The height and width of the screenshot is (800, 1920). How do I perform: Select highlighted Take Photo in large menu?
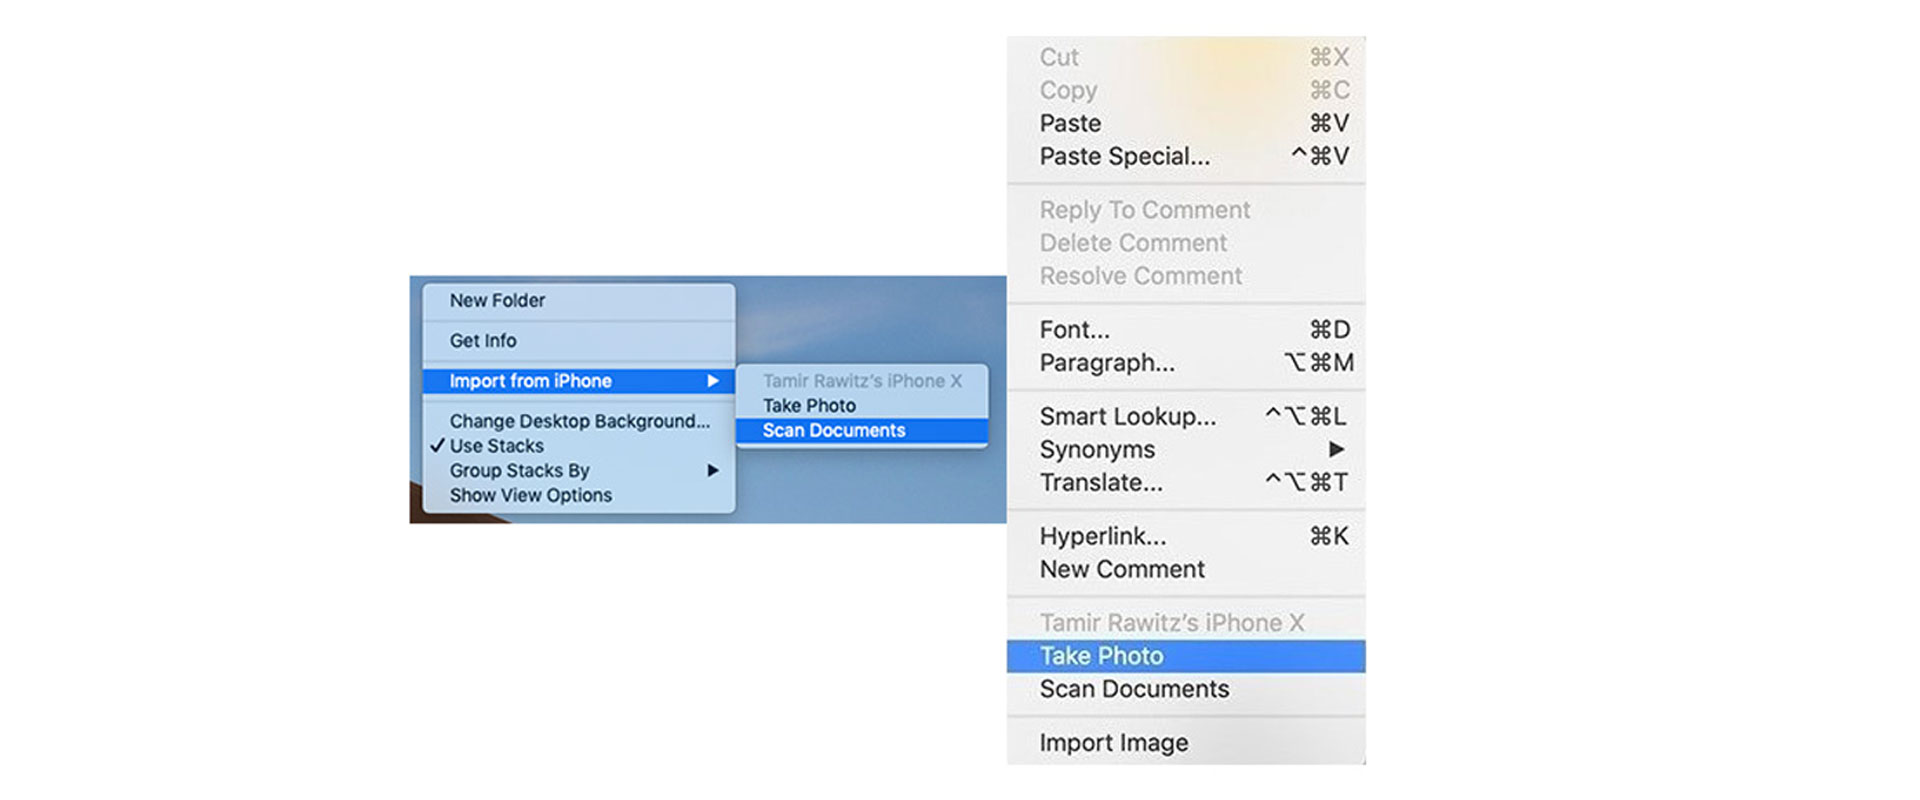(x=1186, y=656)
